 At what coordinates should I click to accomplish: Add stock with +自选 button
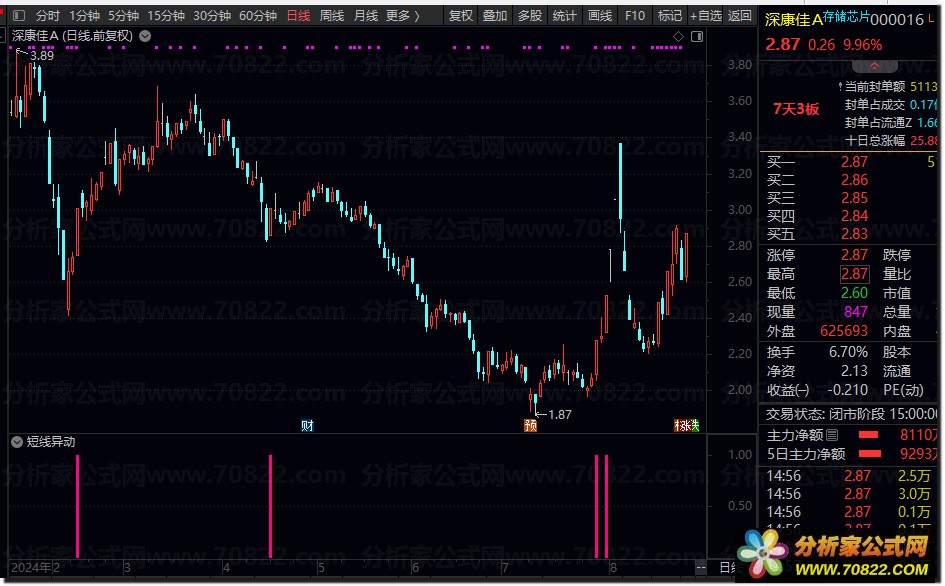pyautogui.click(x=705, y=16)
